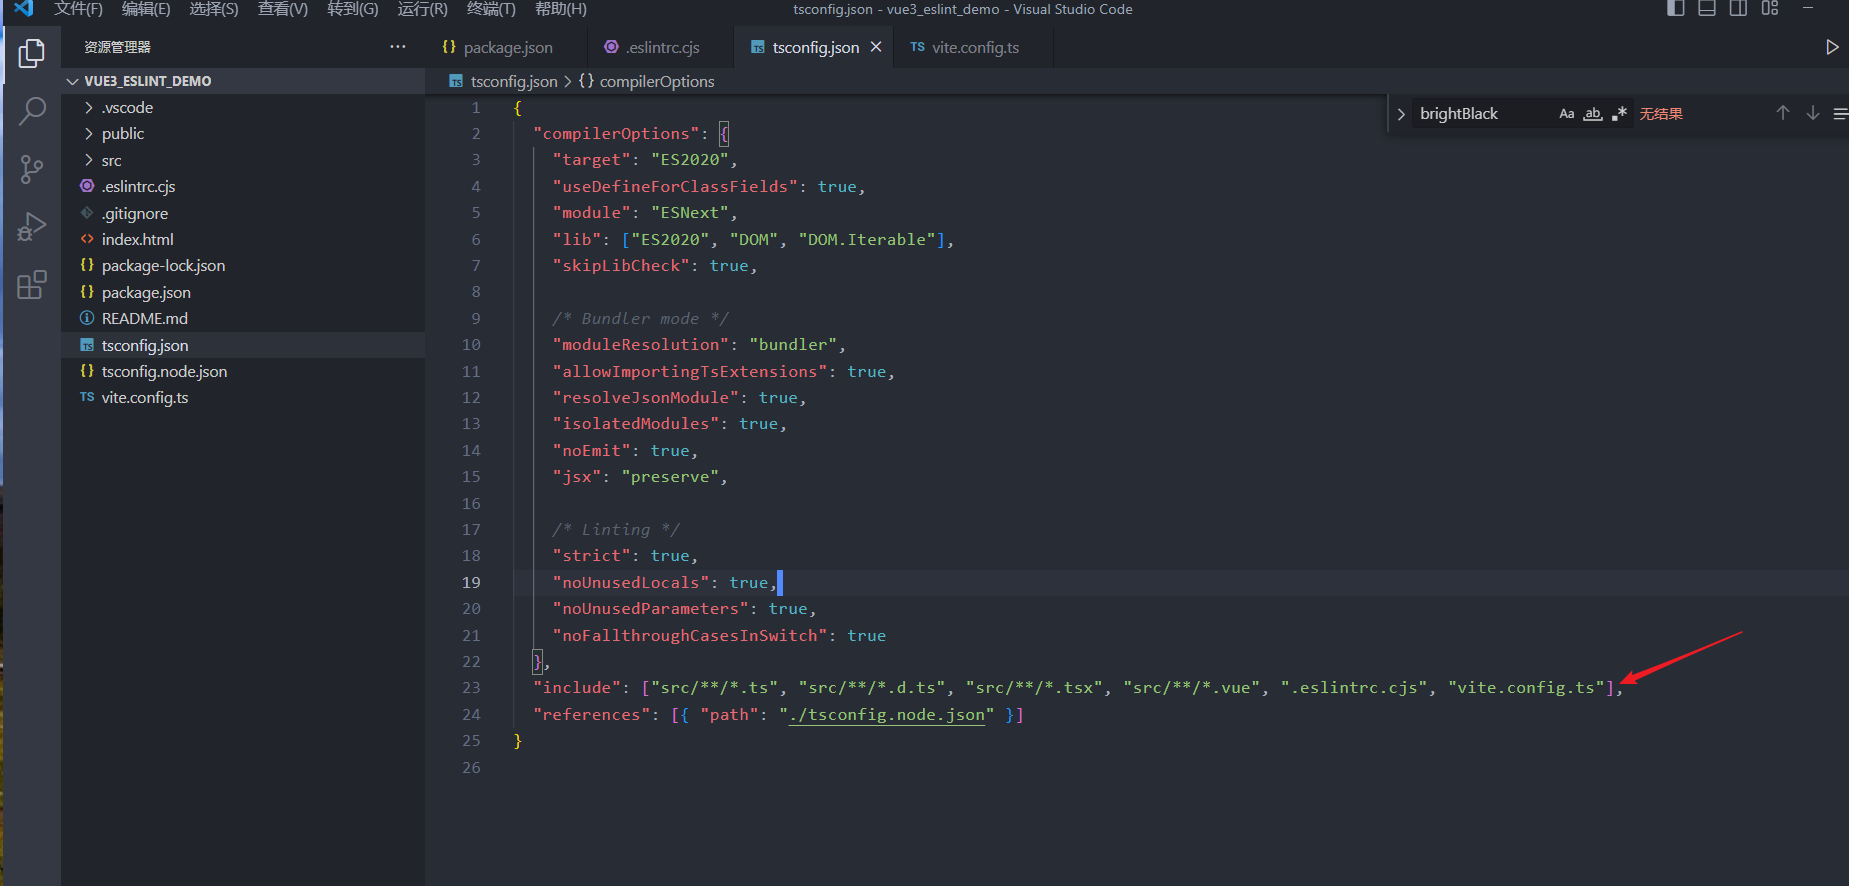Click the VS Code logo icon

coord(24,8)
